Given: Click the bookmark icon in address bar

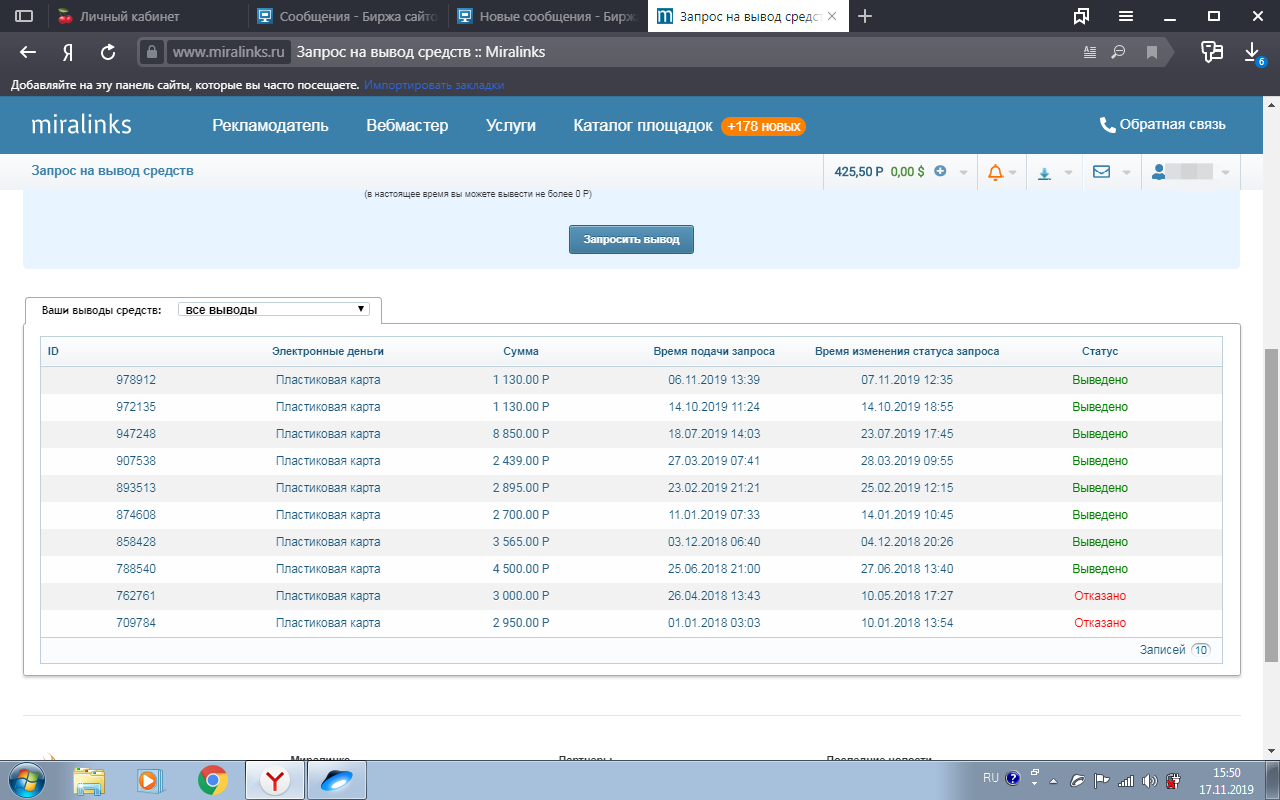Looking at the screenshot, I should click(1152, 52).
